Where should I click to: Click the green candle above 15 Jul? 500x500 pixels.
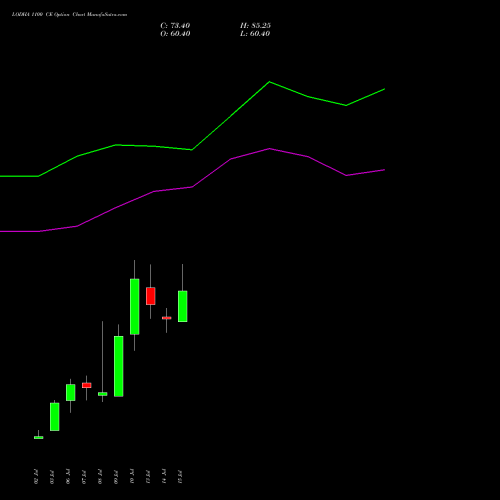183,306
